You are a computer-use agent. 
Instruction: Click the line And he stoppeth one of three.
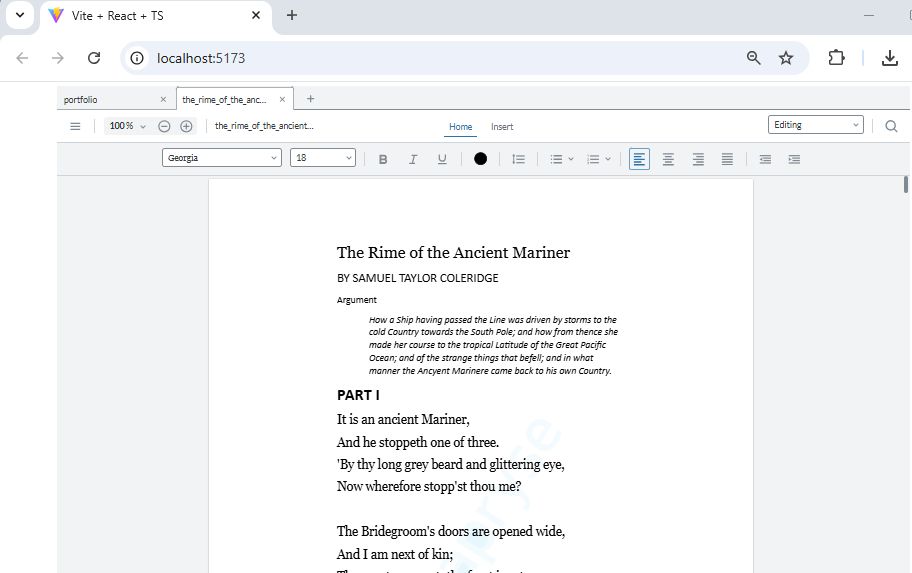tap(418, 442)
